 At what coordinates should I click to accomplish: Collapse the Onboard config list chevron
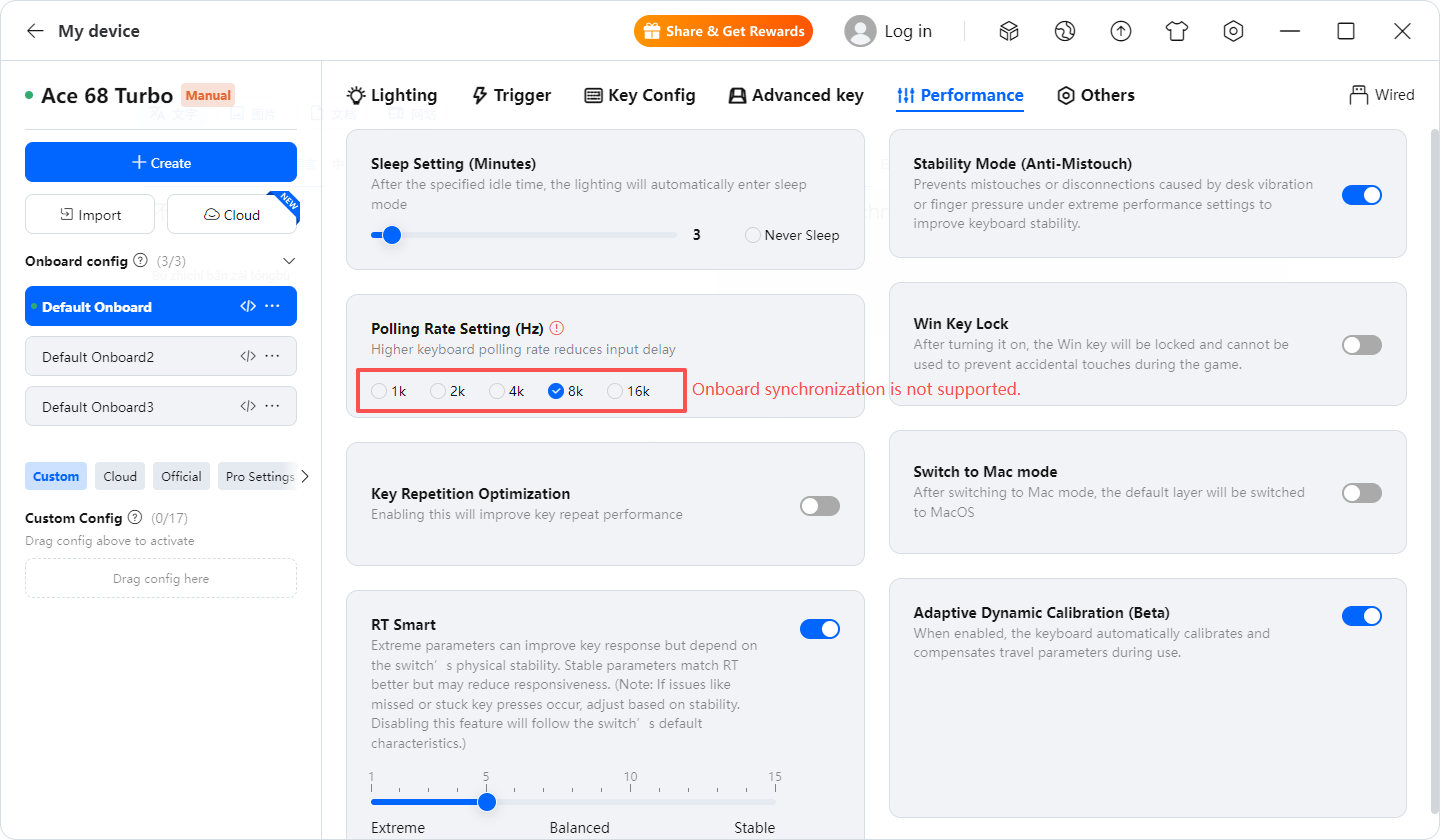pos(290,261)
